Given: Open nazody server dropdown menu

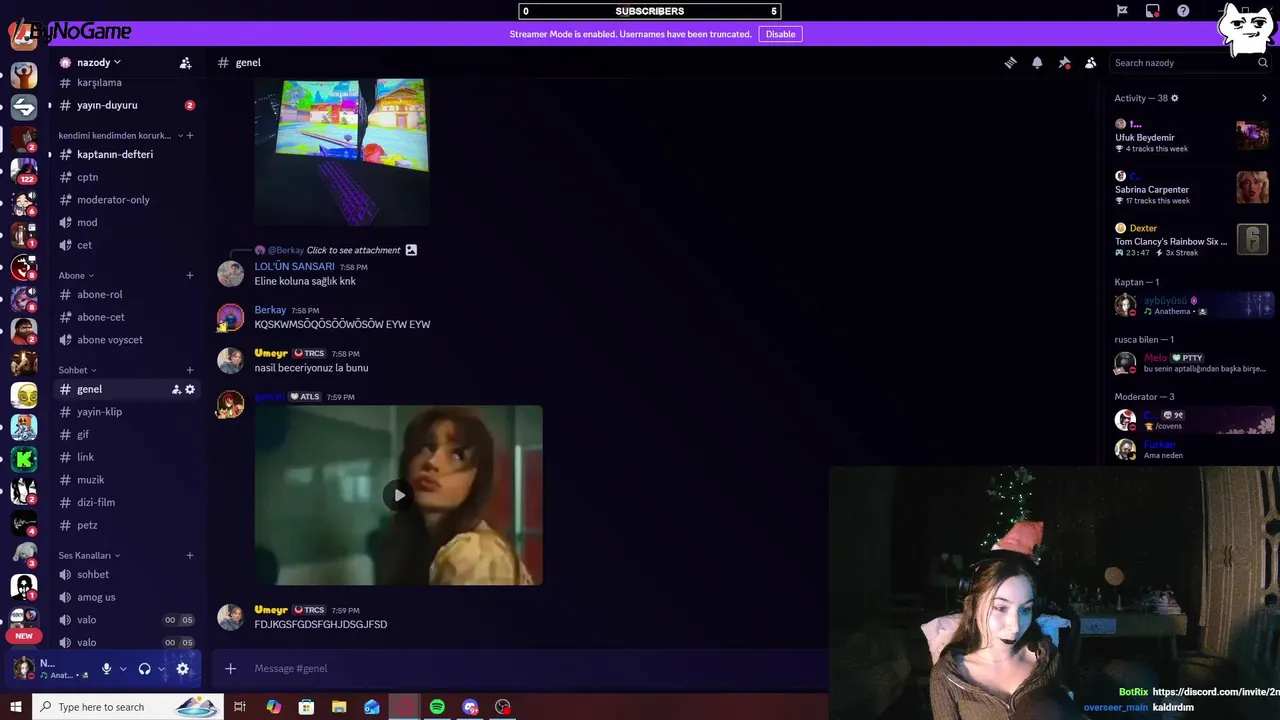Looking at the screenshot, I should pyautogui.click(x=98, y=62).
